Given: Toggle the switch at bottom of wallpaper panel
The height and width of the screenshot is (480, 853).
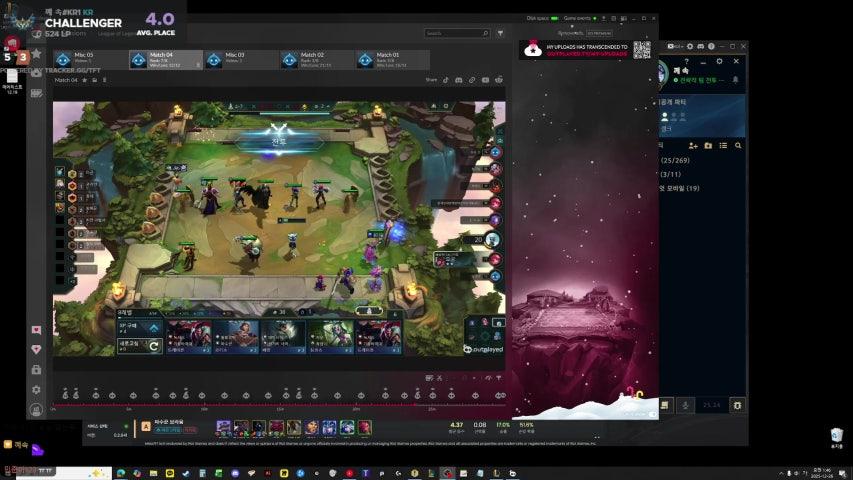Looking at the screenshot, I should tap(652, 414).
